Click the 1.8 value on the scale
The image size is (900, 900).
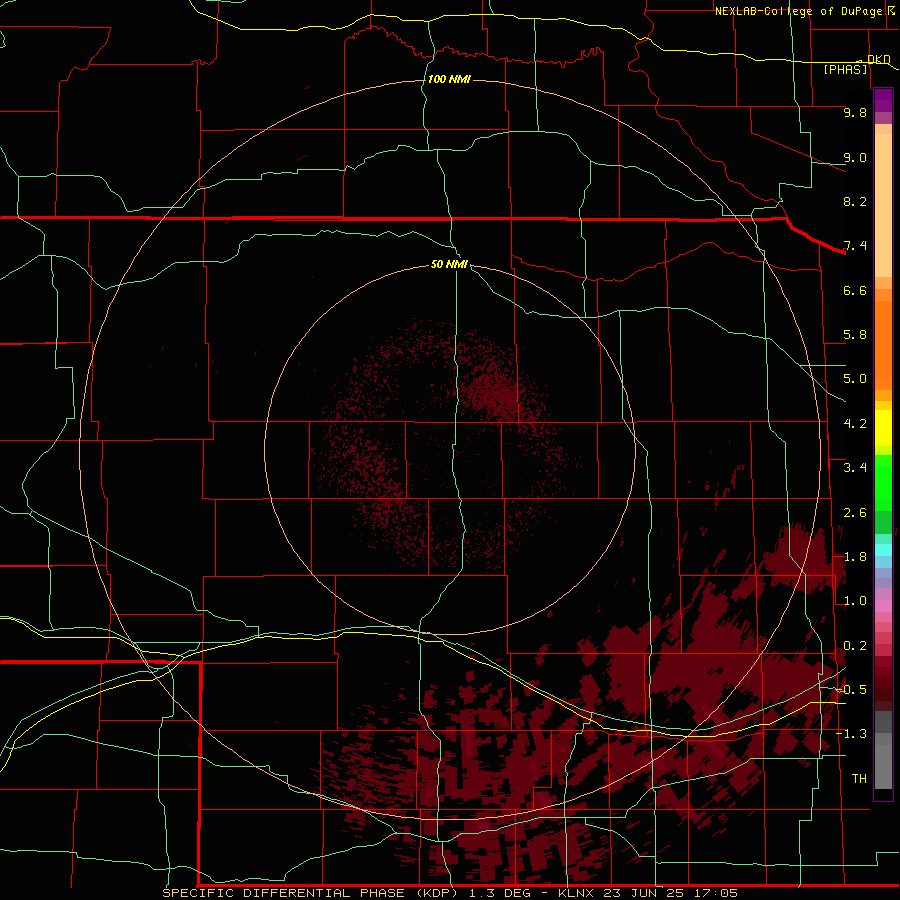[x=855, y=557]
